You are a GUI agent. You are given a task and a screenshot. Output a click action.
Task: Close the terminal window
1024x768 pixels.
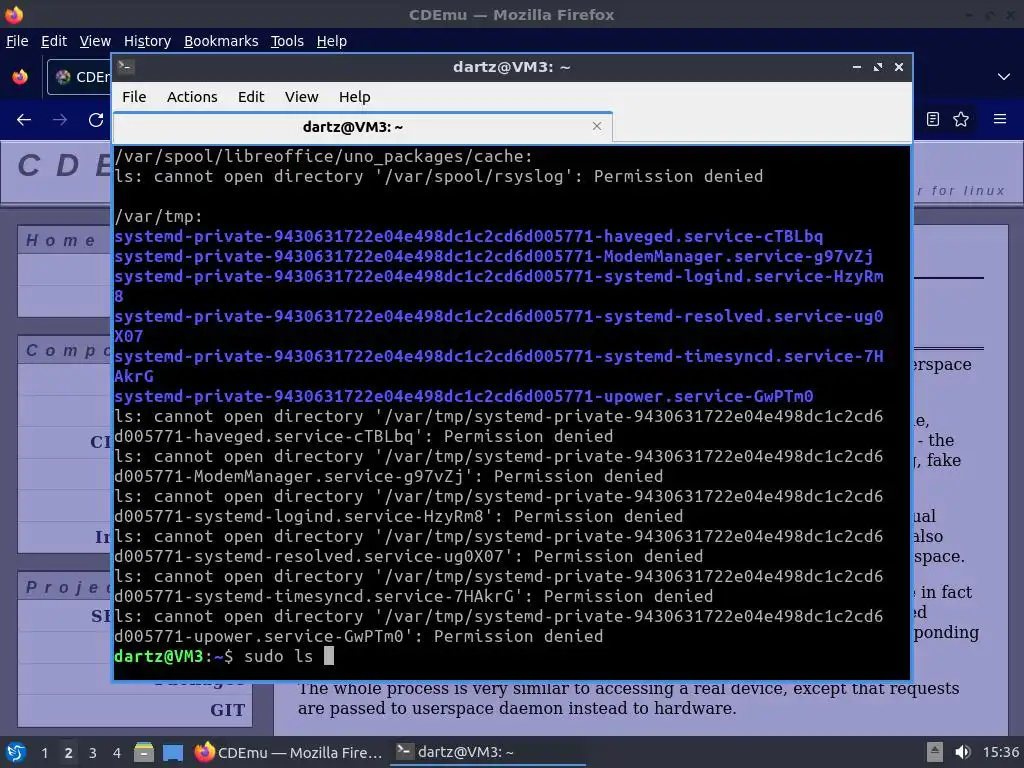899,67
